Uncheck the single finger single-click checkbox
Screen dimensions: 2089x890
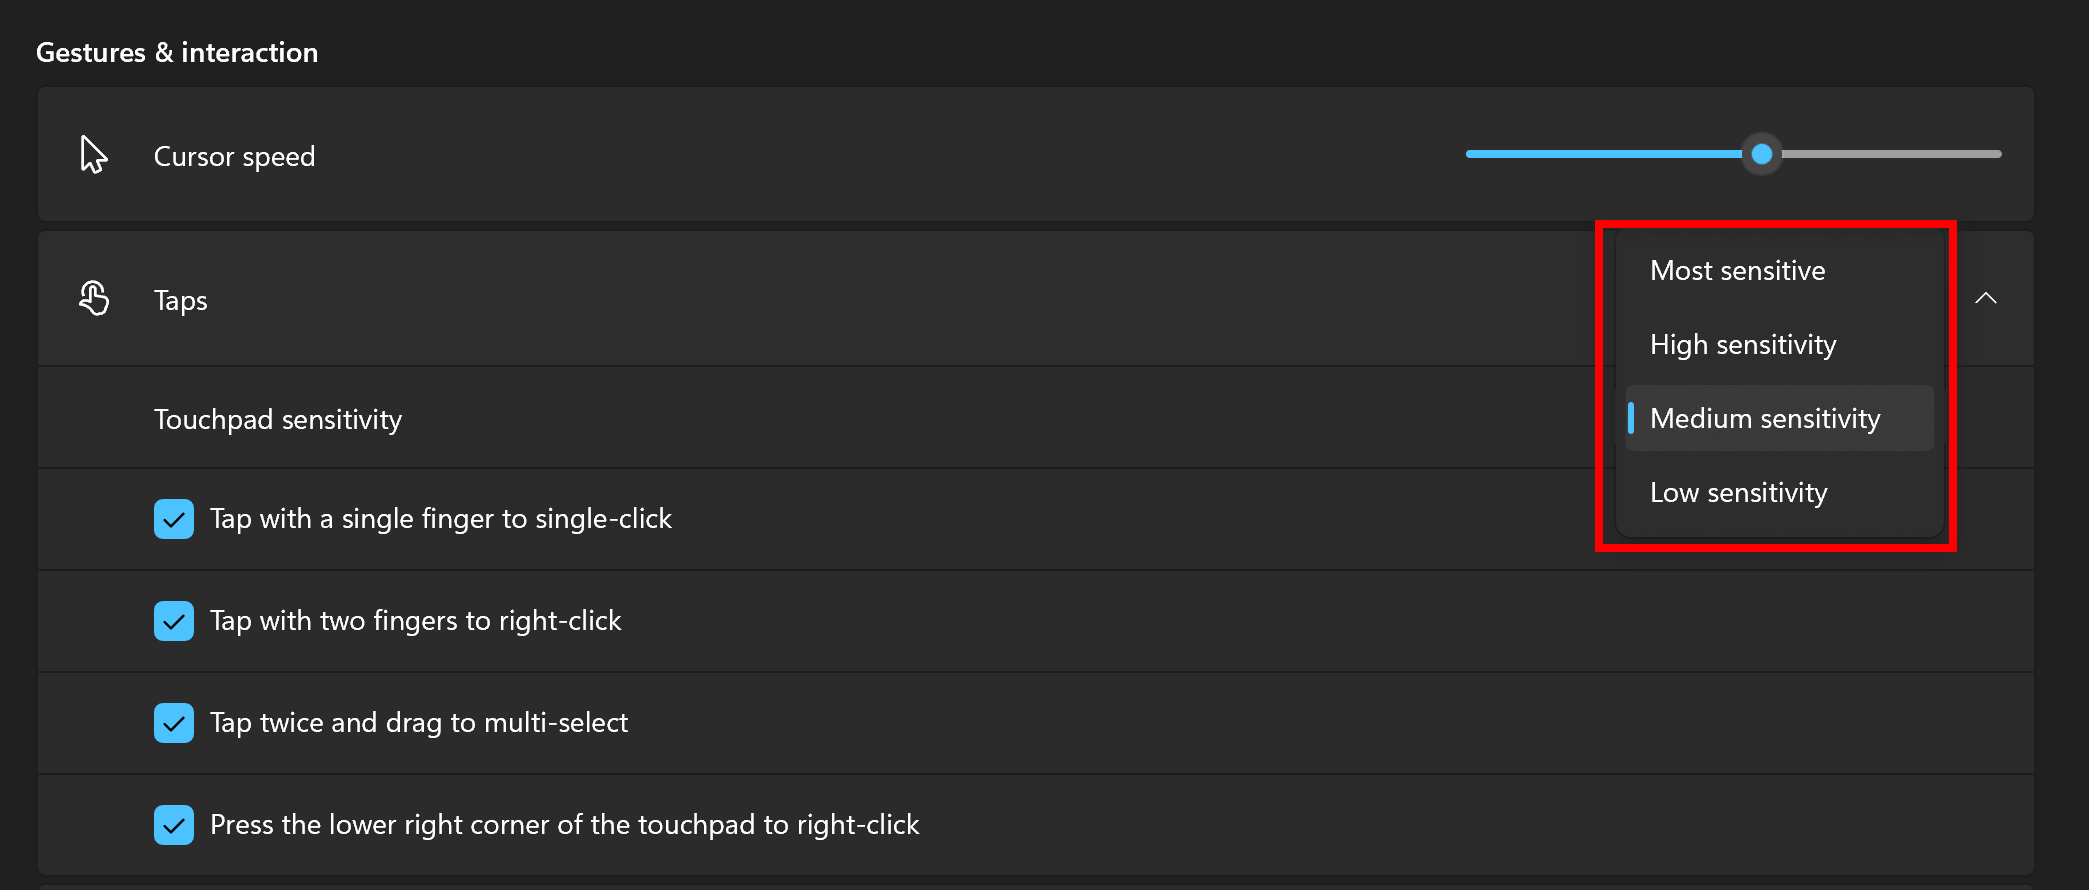pos(174,519)
